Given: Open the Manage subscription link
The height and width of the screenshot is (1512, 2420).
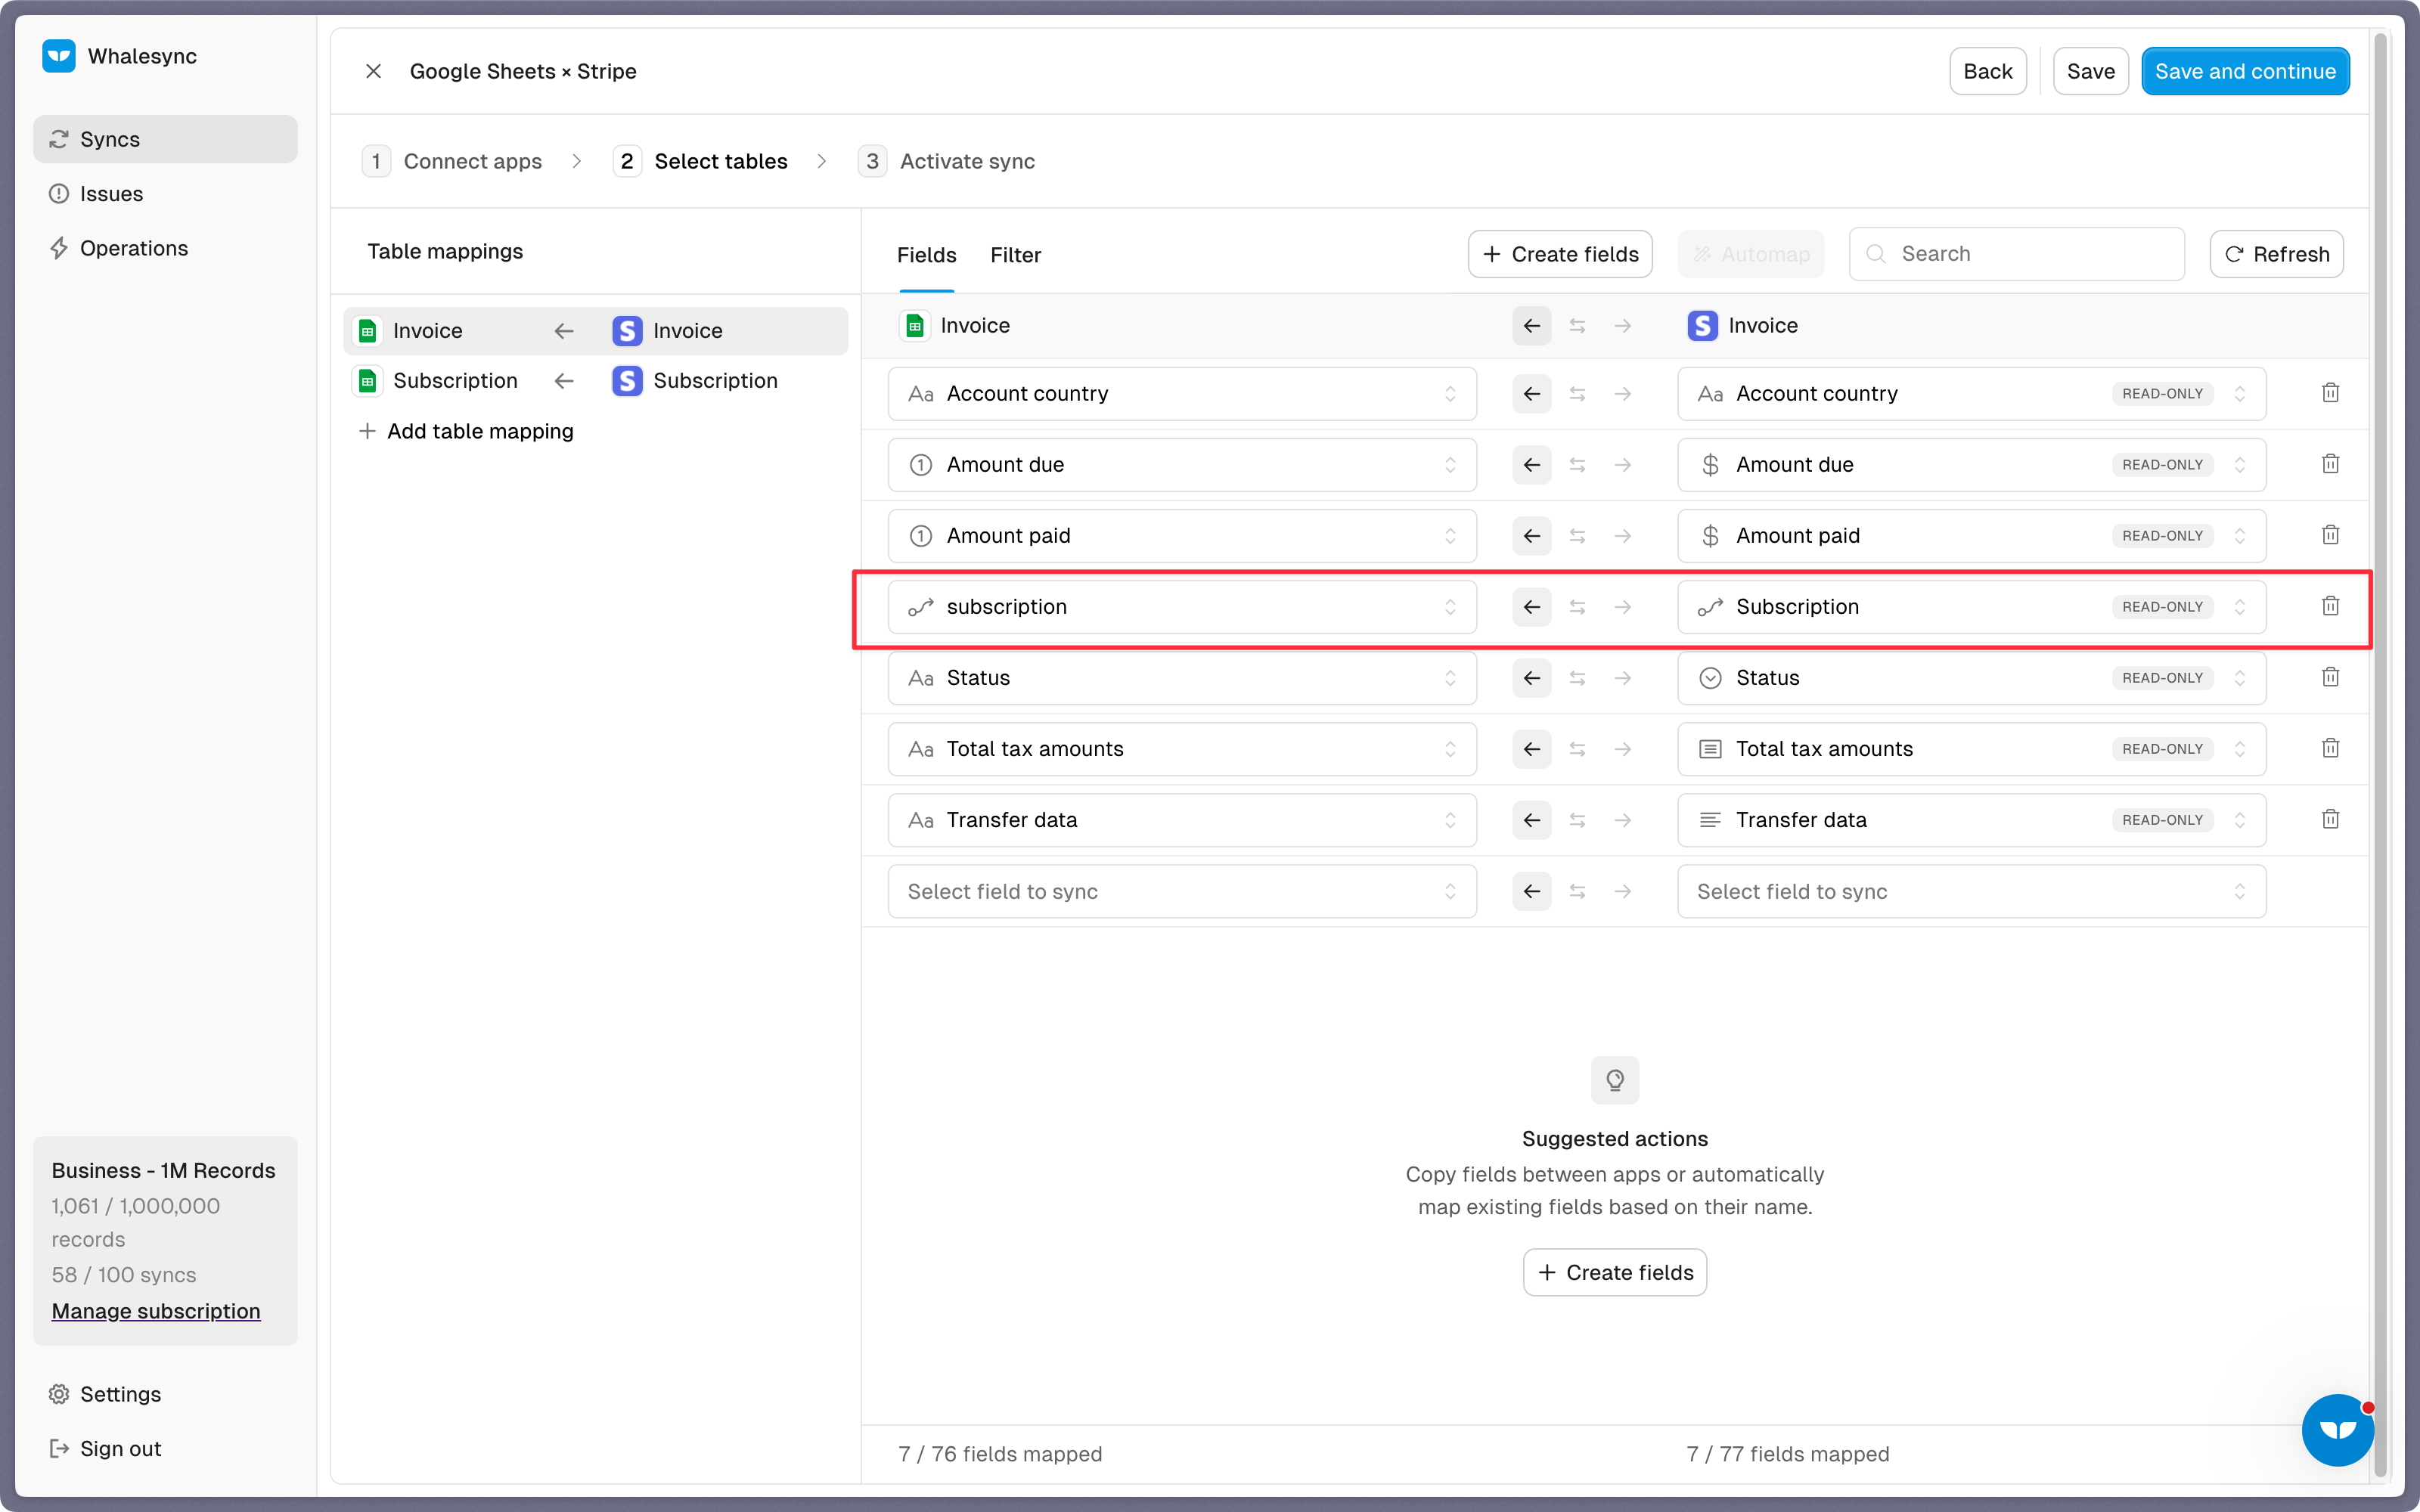Looking at the screenshot, I should point(156,1311).
